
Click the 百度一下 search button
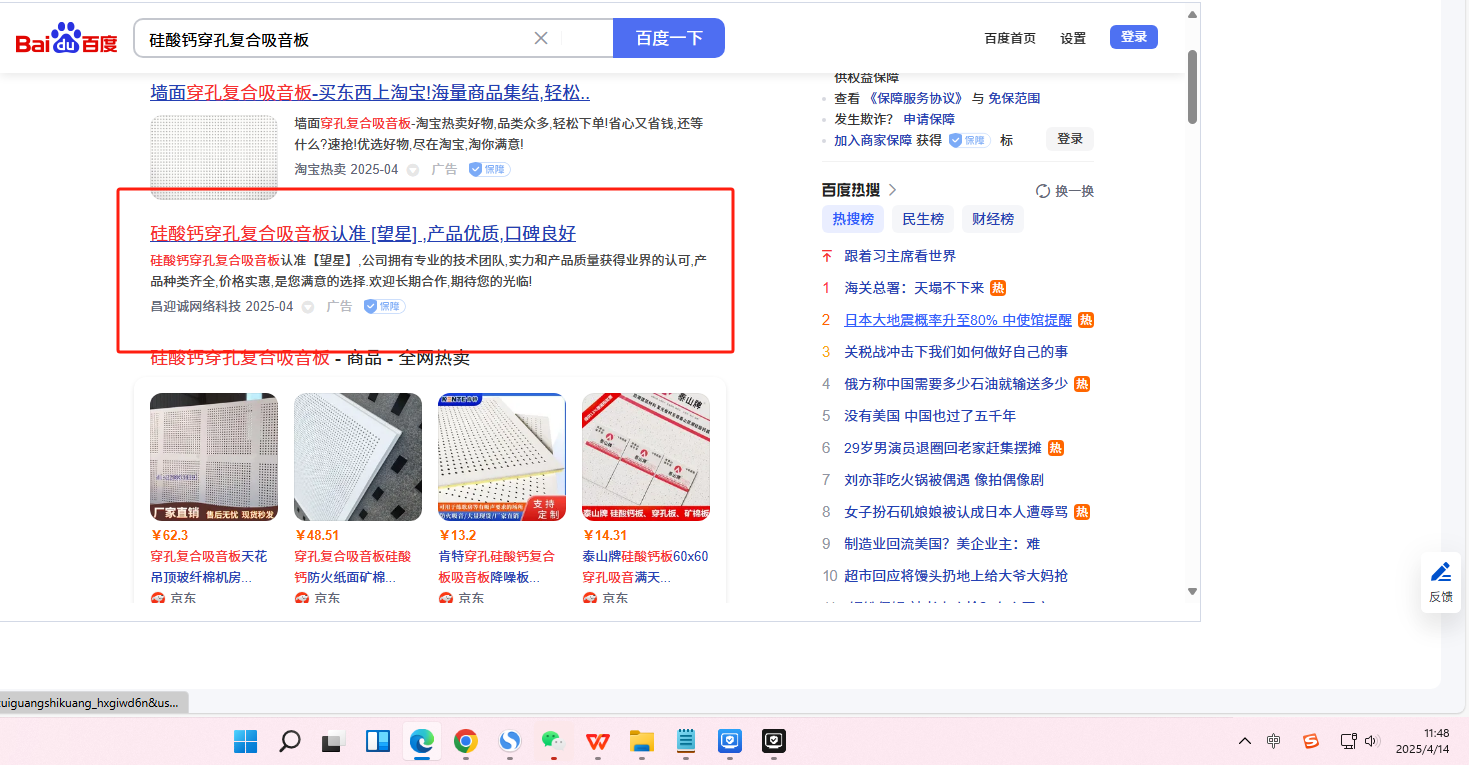[669, 38]
